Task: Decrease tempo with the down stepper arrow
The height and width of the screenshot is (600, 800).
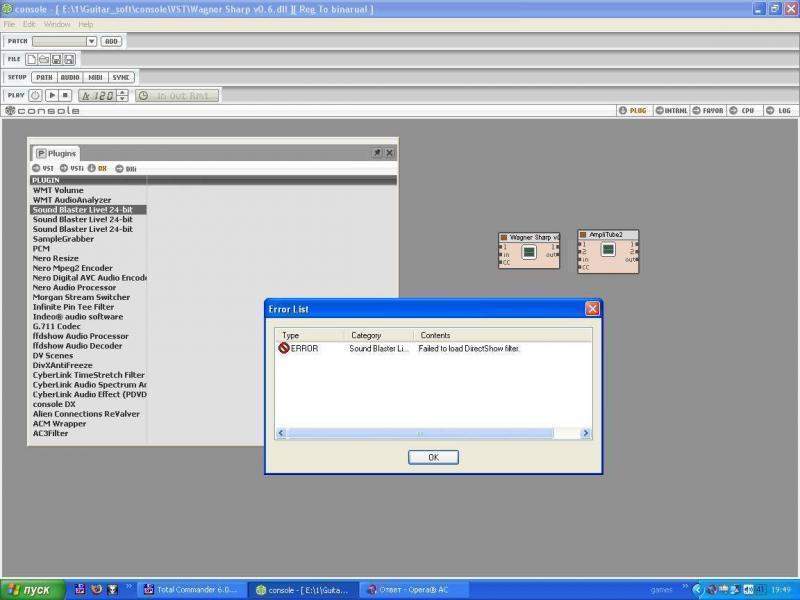Action: tap(122, 98)
